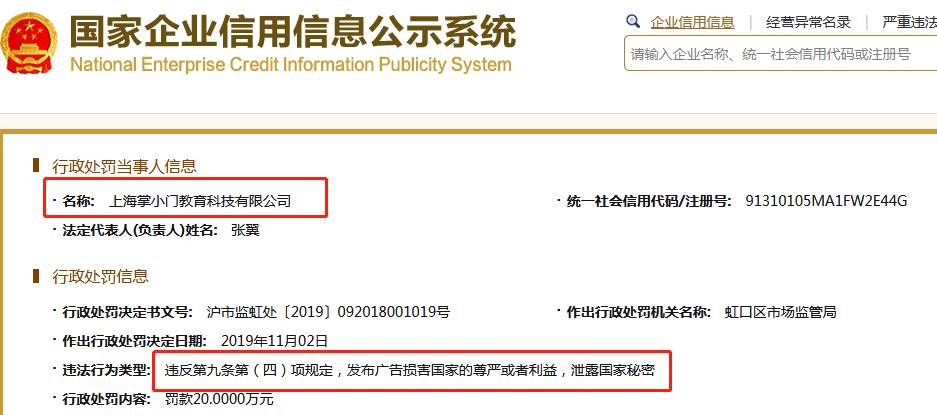Click the national emblem logo
Screen dimensions: 937x415
tap(29, 43)
